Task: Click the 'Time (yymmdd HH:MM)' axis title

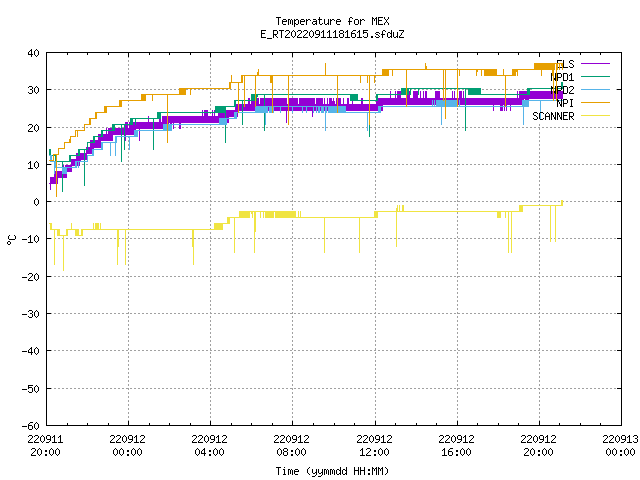Action: pyautogui.click(x=332, y=471)
